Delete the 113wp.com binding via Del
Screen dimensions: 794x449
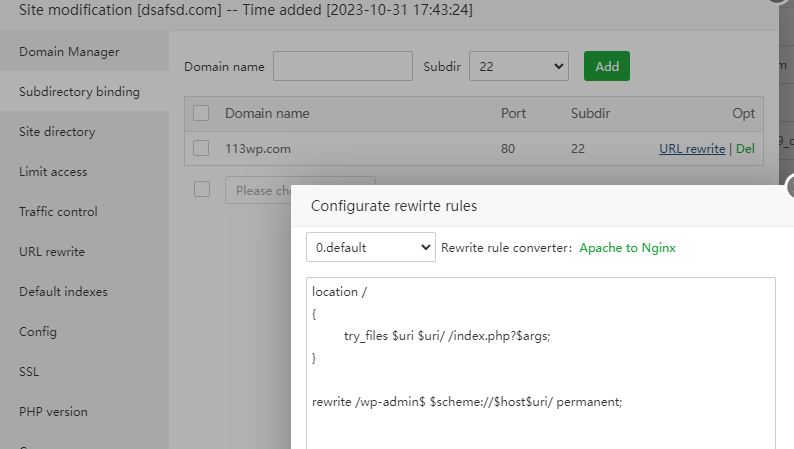(x=745, y=149)
